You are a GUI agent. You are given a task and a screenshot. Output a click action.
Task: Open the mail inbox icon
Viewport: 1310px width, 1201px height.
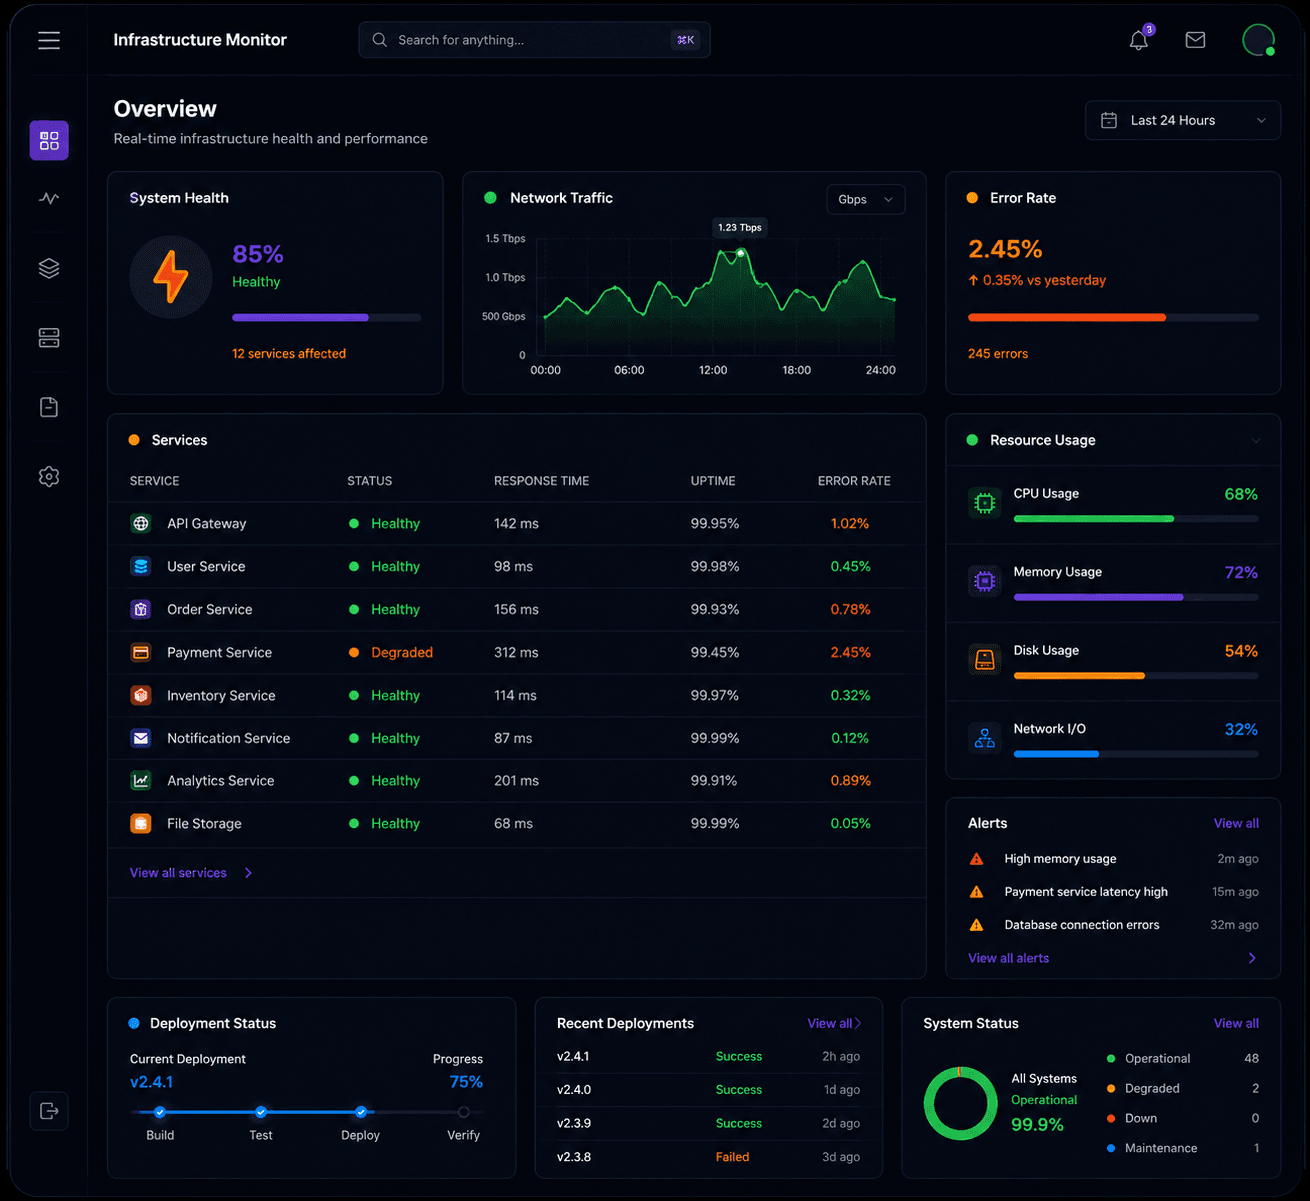[1195, 40]
